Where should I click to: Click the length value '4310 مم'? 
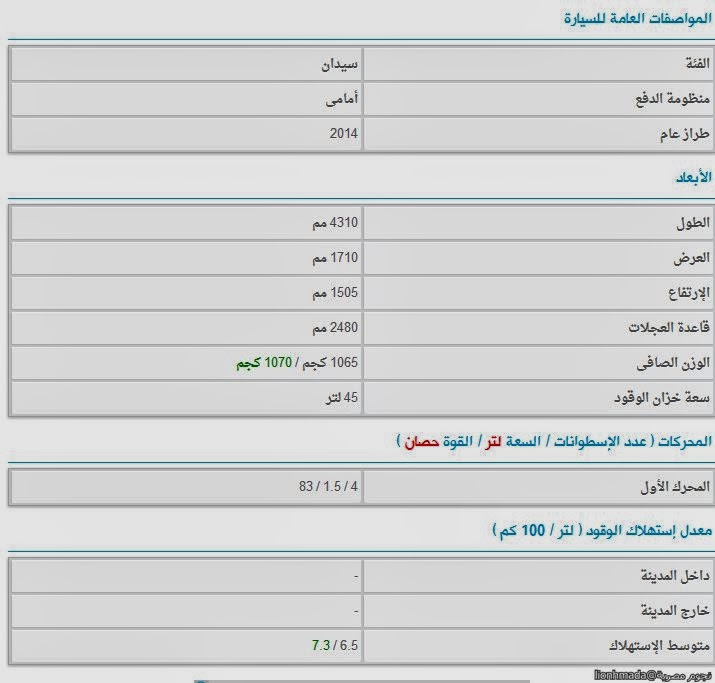tap(334, 224)
